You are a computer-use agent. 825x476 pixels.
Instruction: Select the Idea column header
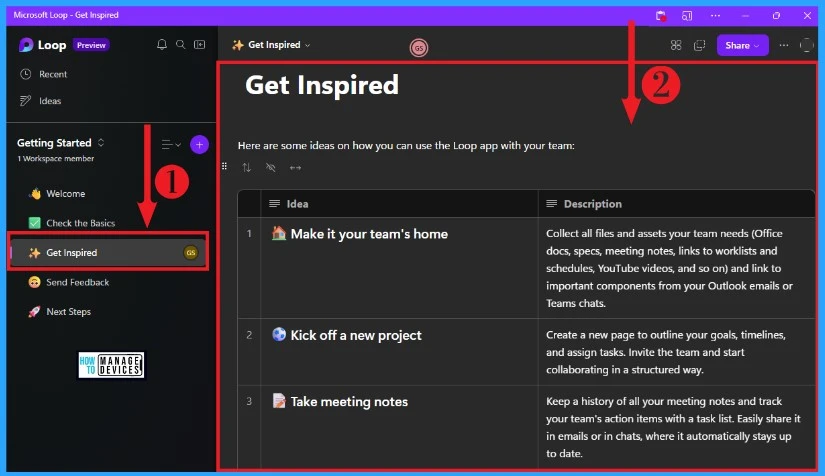[399, 204]
